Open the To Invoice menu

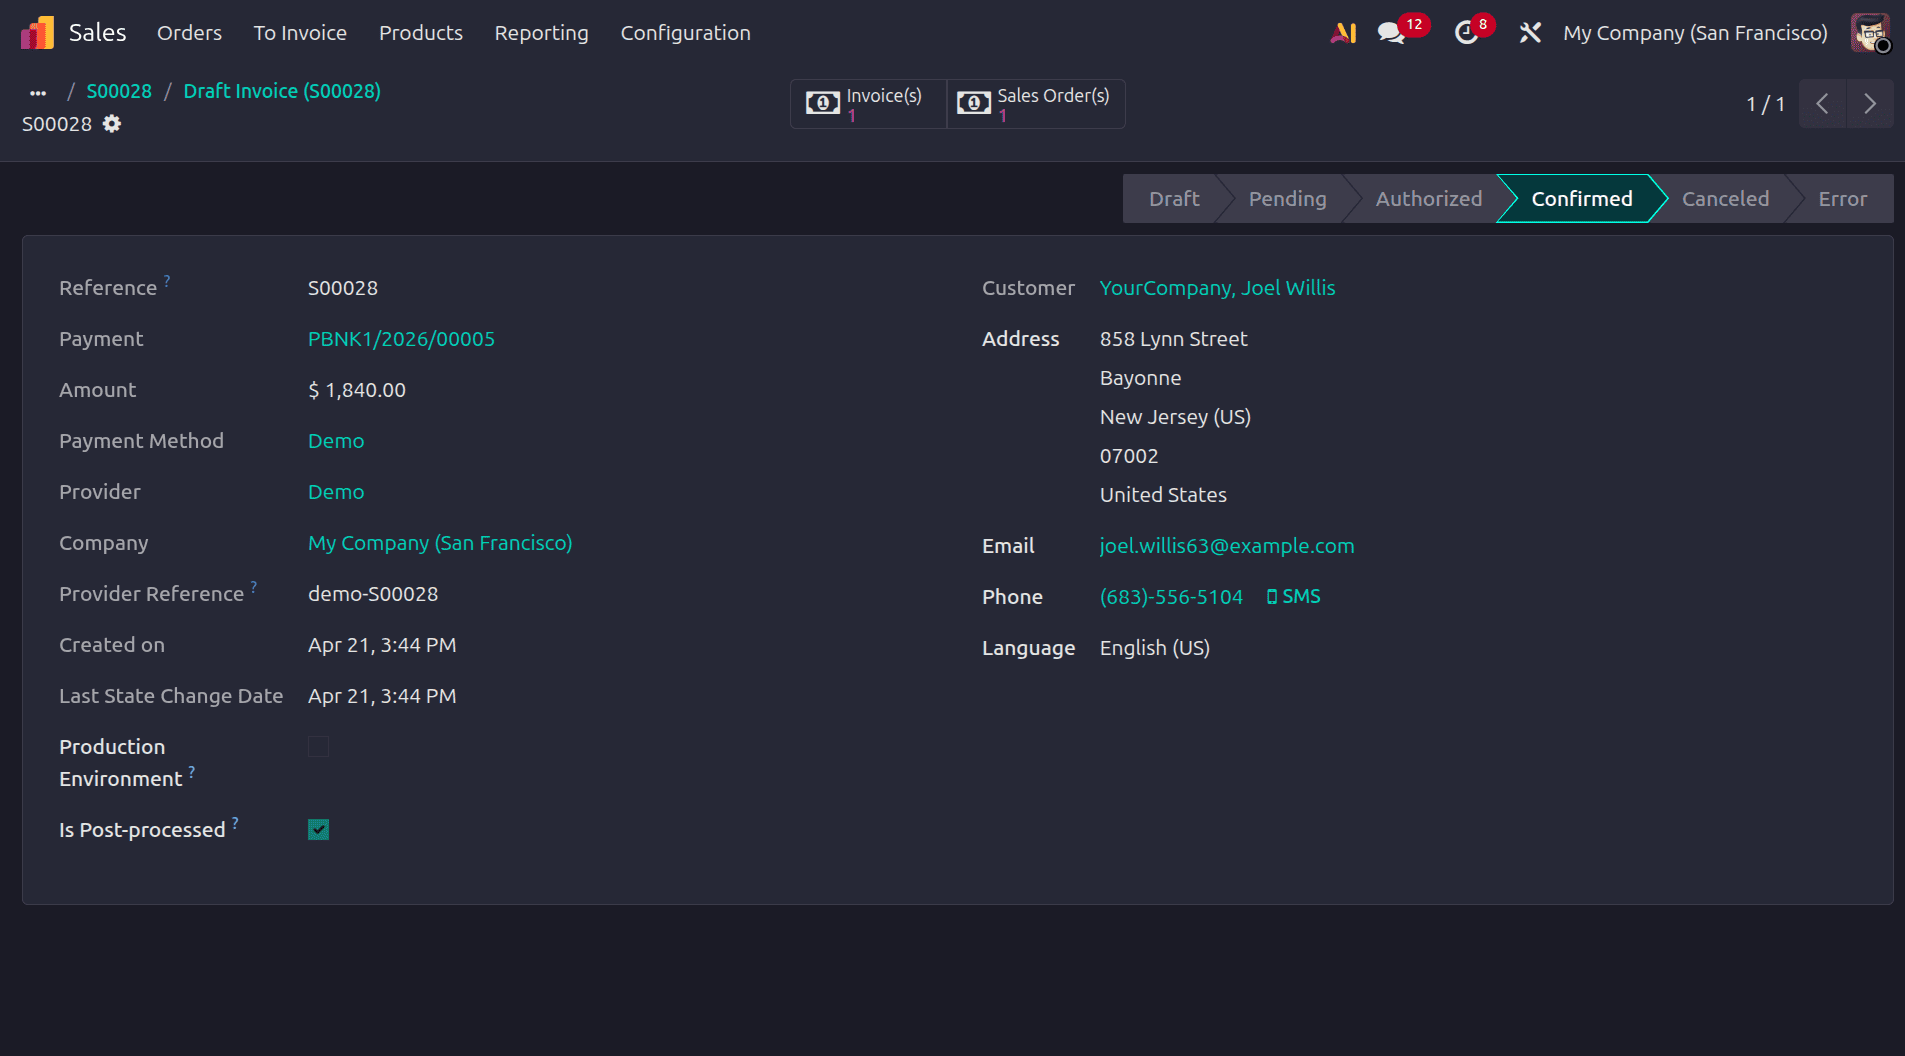coord(300,33)
